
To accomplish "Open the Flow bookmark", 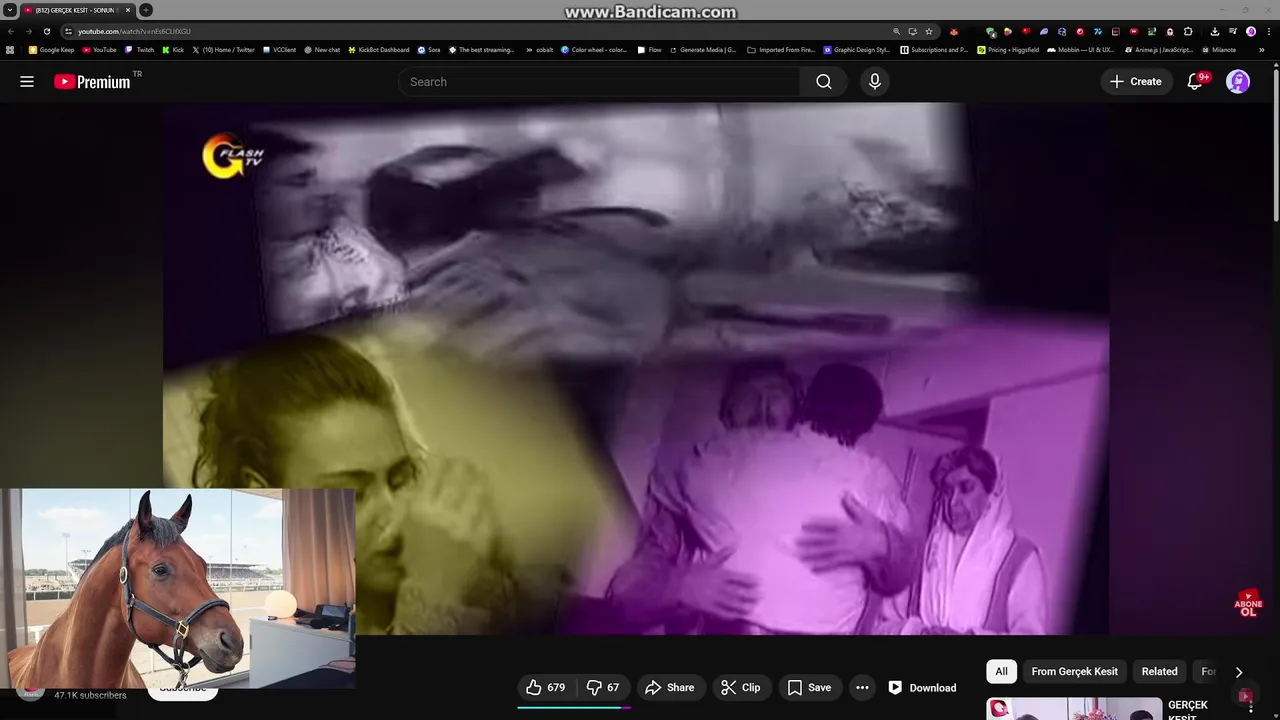I will (x=650, y=49).
